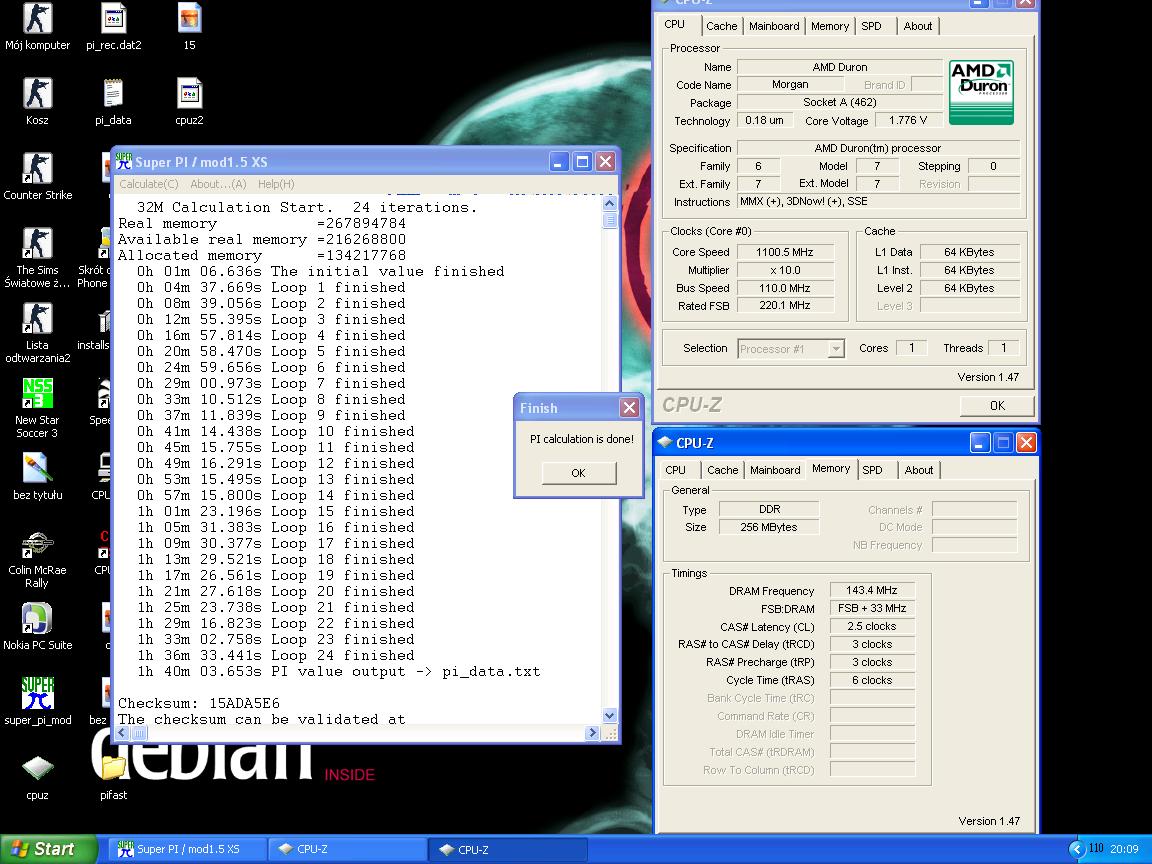This screenshot has width=1152, height=864.
Task: Open pi_data text file icon
Action: (113, 101)
